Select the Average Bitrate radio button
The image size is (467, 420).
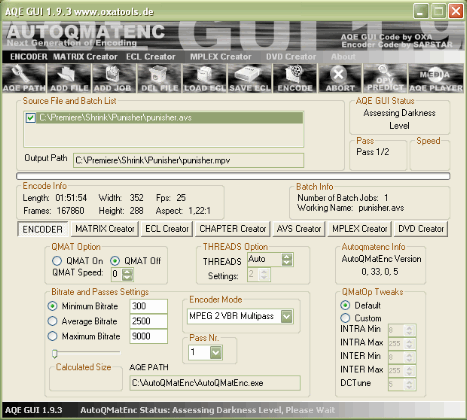(52, 321)
